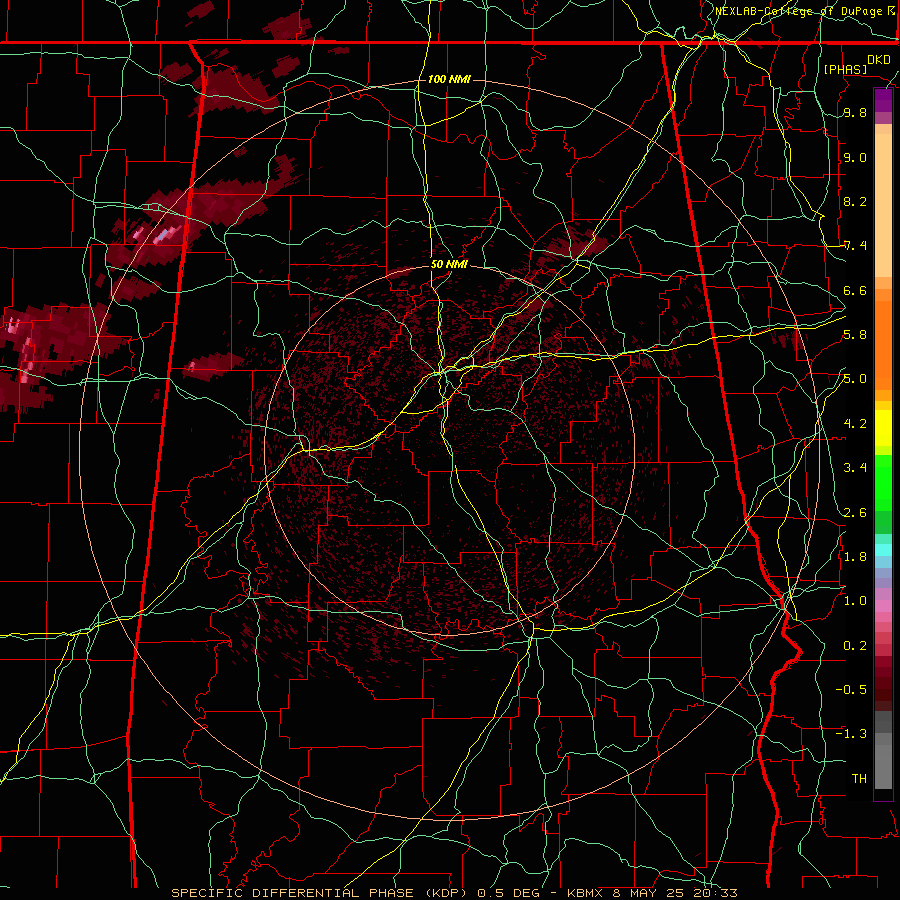Click the 8 MAY 25 20:33 timestamp
The width and height of the screenshot is (900, 900).
click(x=676, y=893)
